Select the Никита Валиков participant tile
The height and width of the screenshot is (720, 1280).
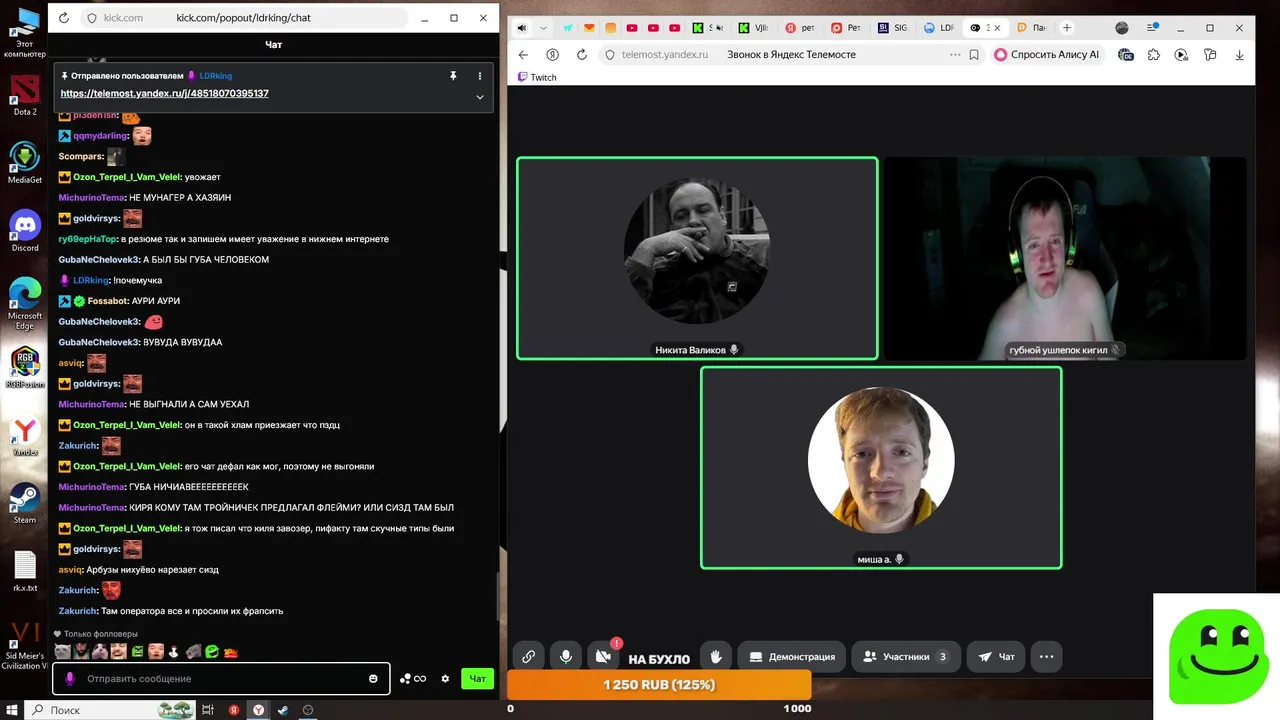(x=697, y=258)
